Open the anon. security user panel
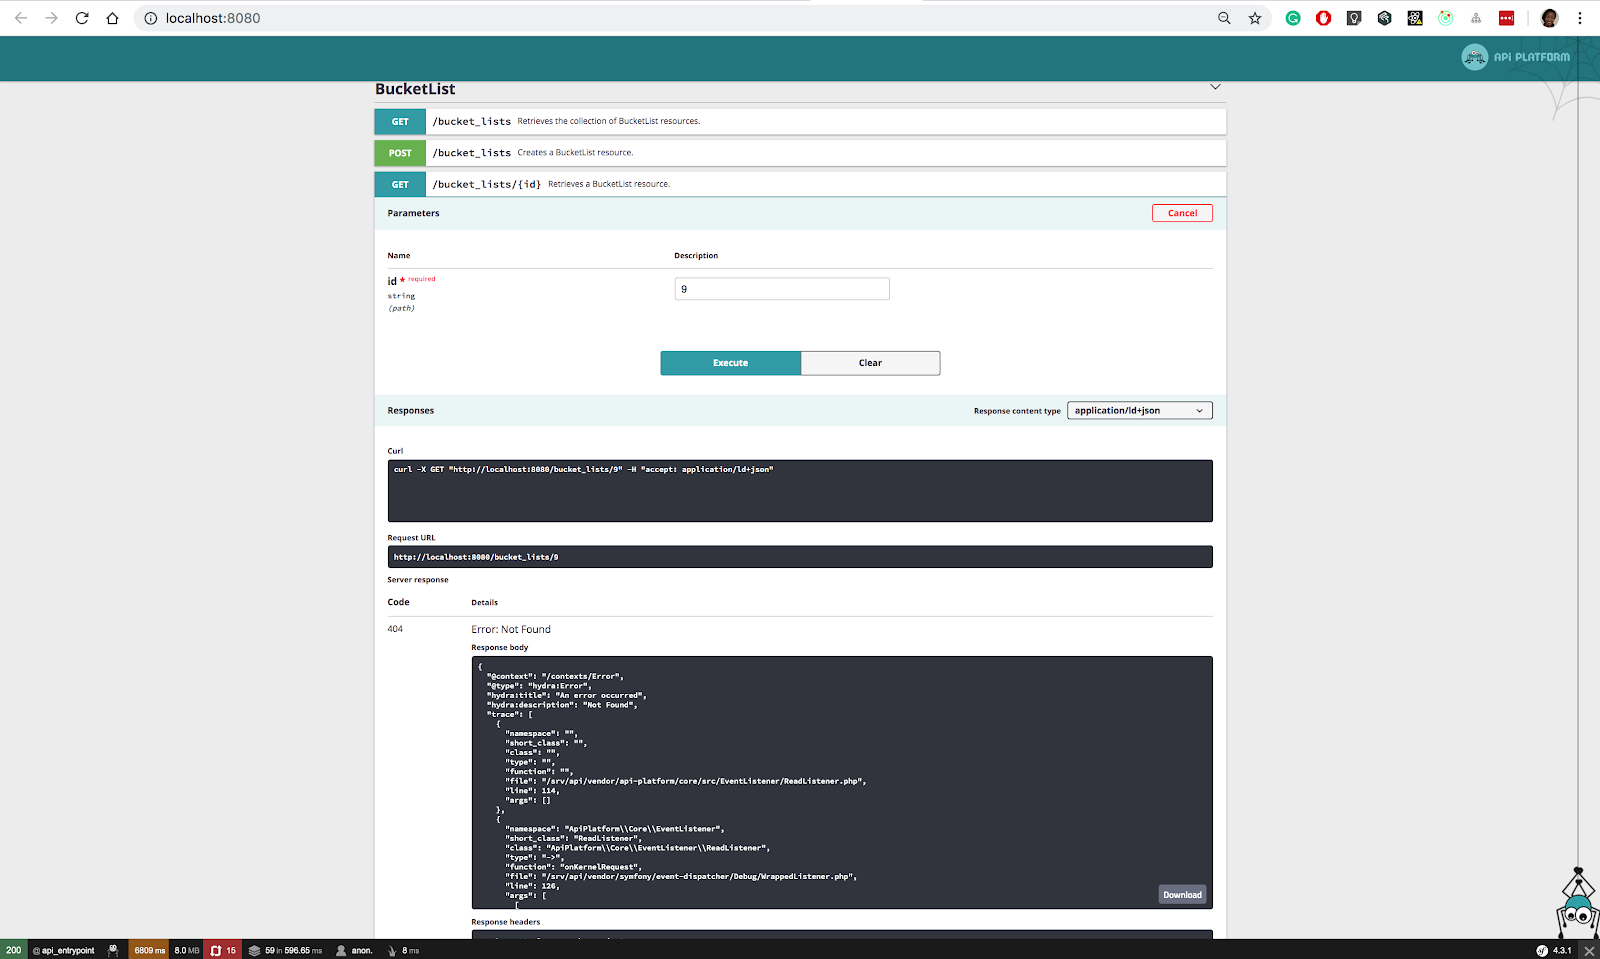This screenshot has height=959, width=1600. [354, 950]
